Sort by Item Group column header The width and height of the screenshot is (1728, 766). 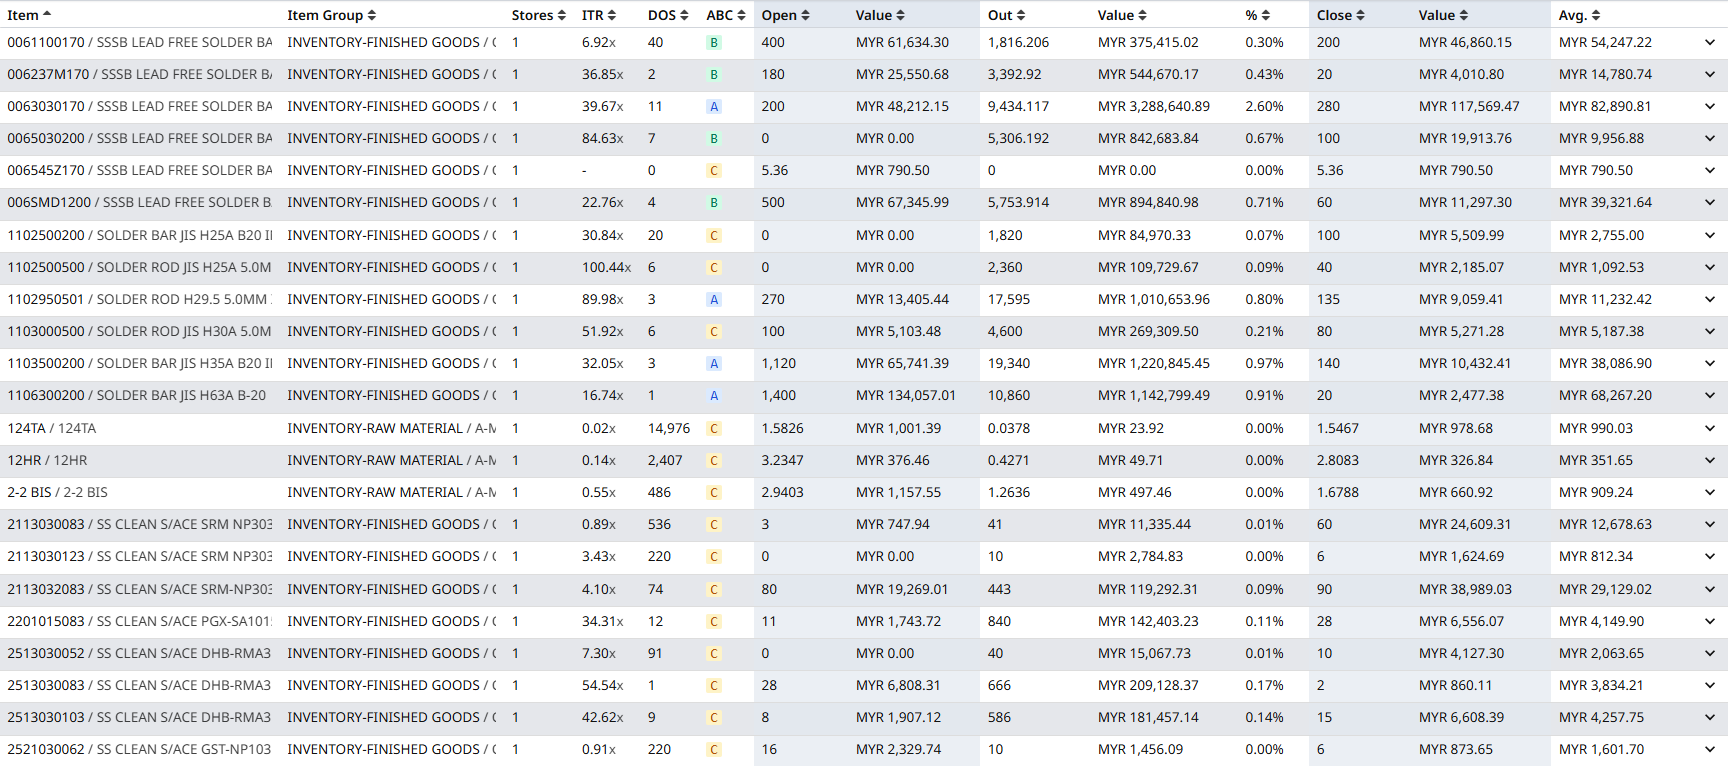pyautogui.click(x=331, y=15)
